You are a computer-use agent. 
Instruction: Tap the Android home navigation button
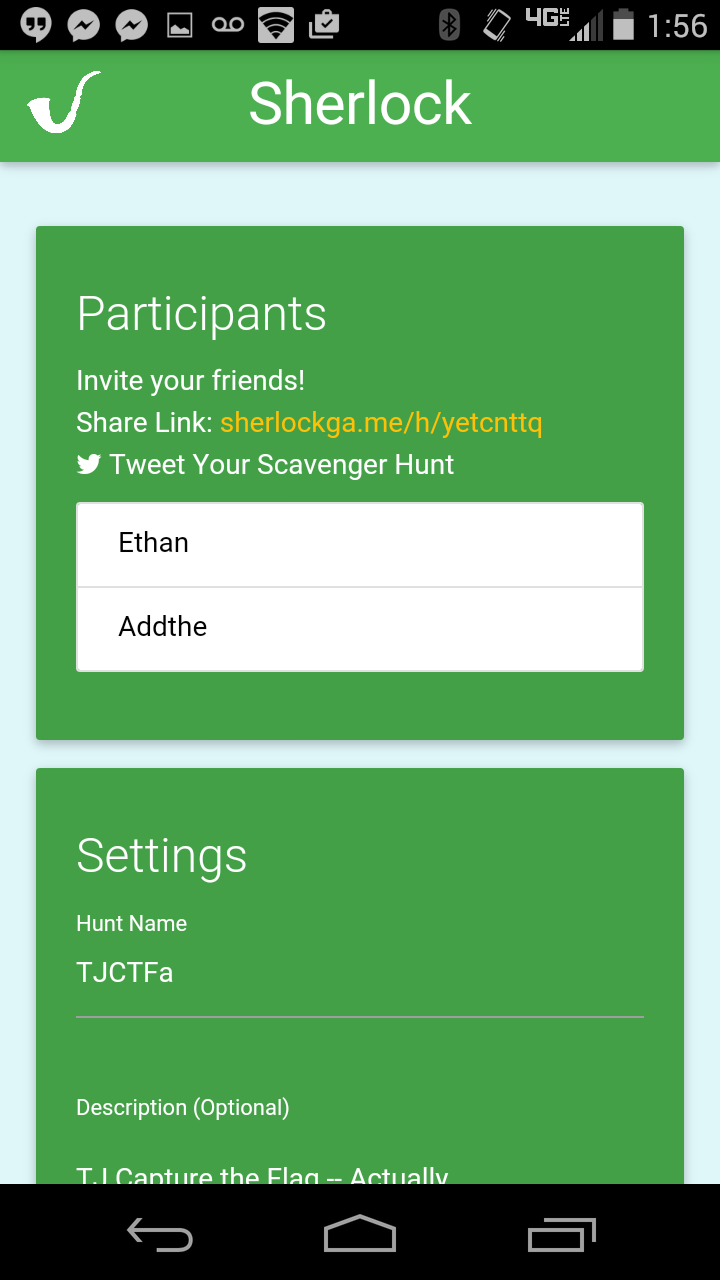(360, 1234)
